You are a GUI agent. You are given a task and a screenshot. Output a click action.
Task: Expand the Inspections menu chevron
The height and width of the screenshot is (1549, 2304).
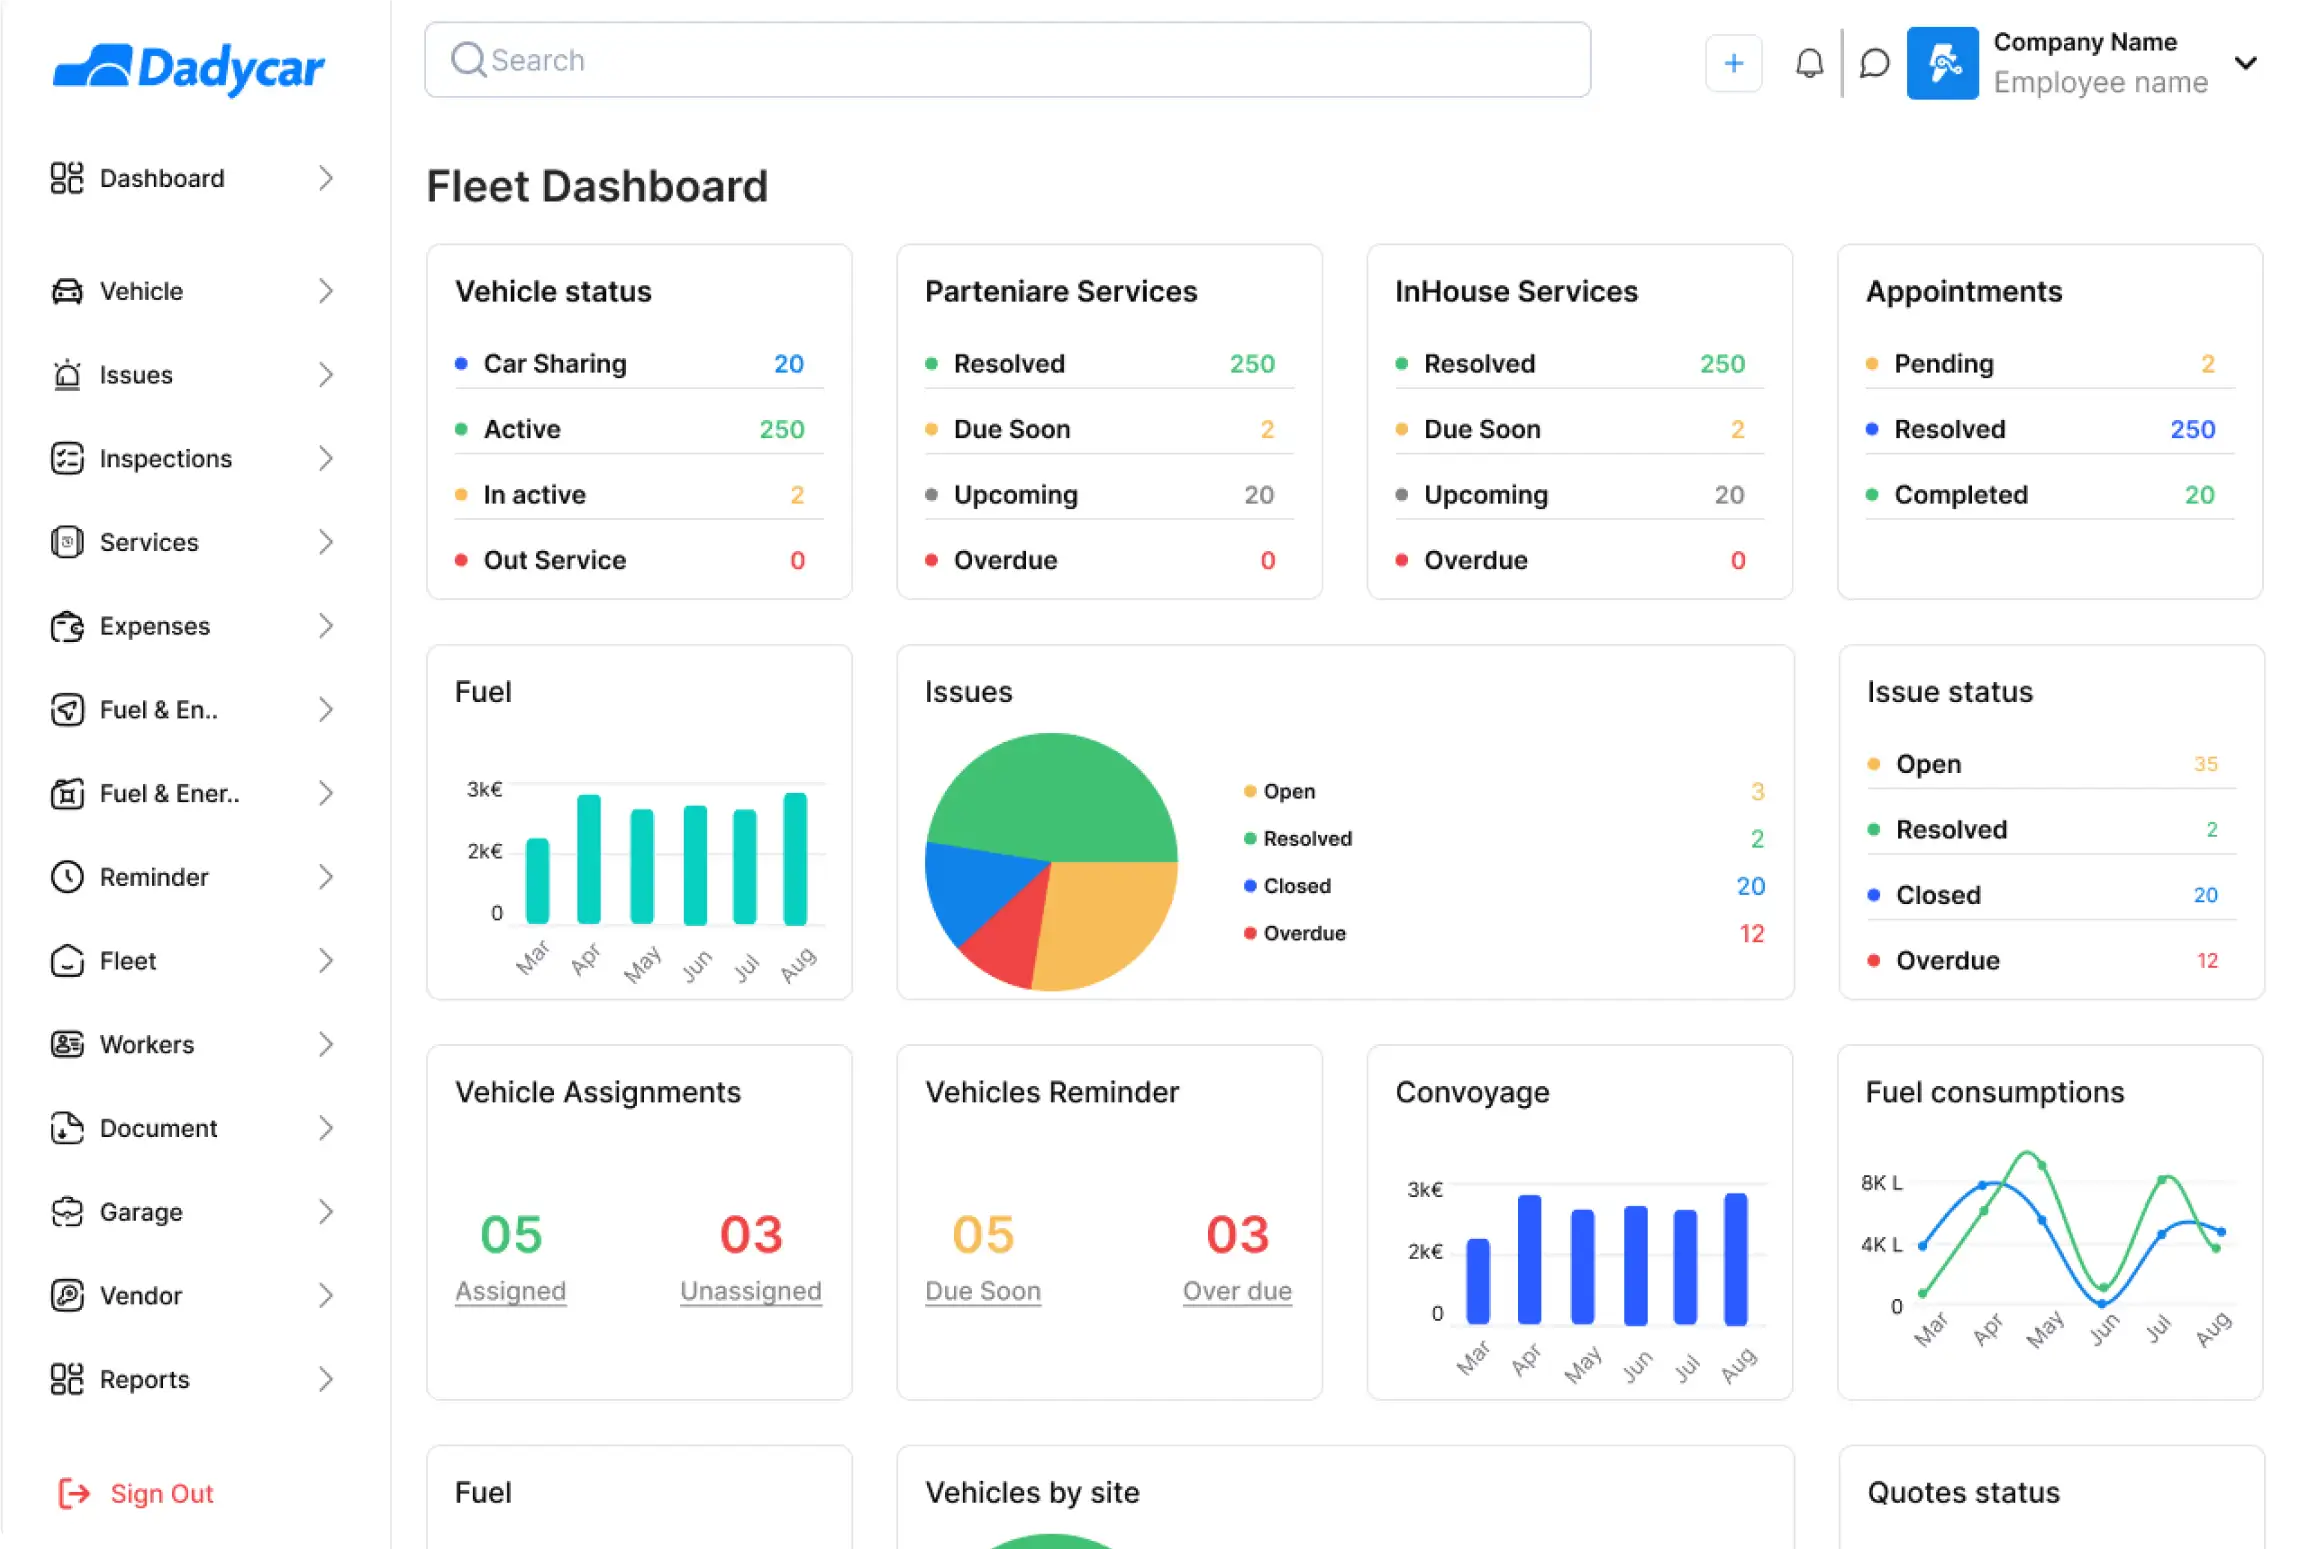pos(325,458)
